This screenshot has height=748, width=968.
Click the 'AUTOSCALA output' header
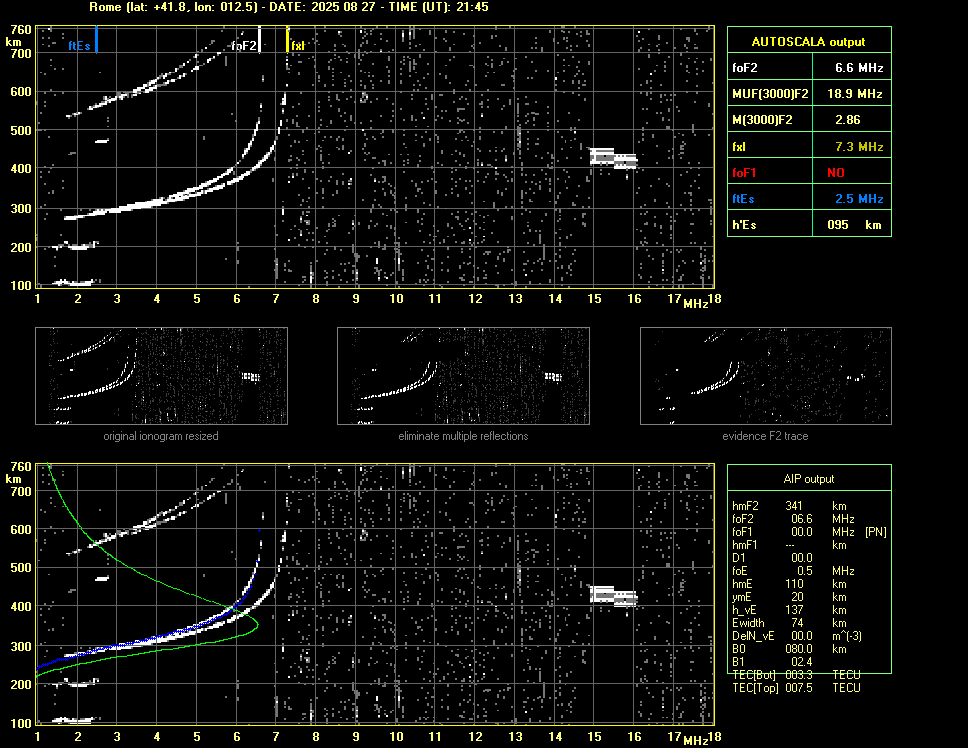coord(808,42)
